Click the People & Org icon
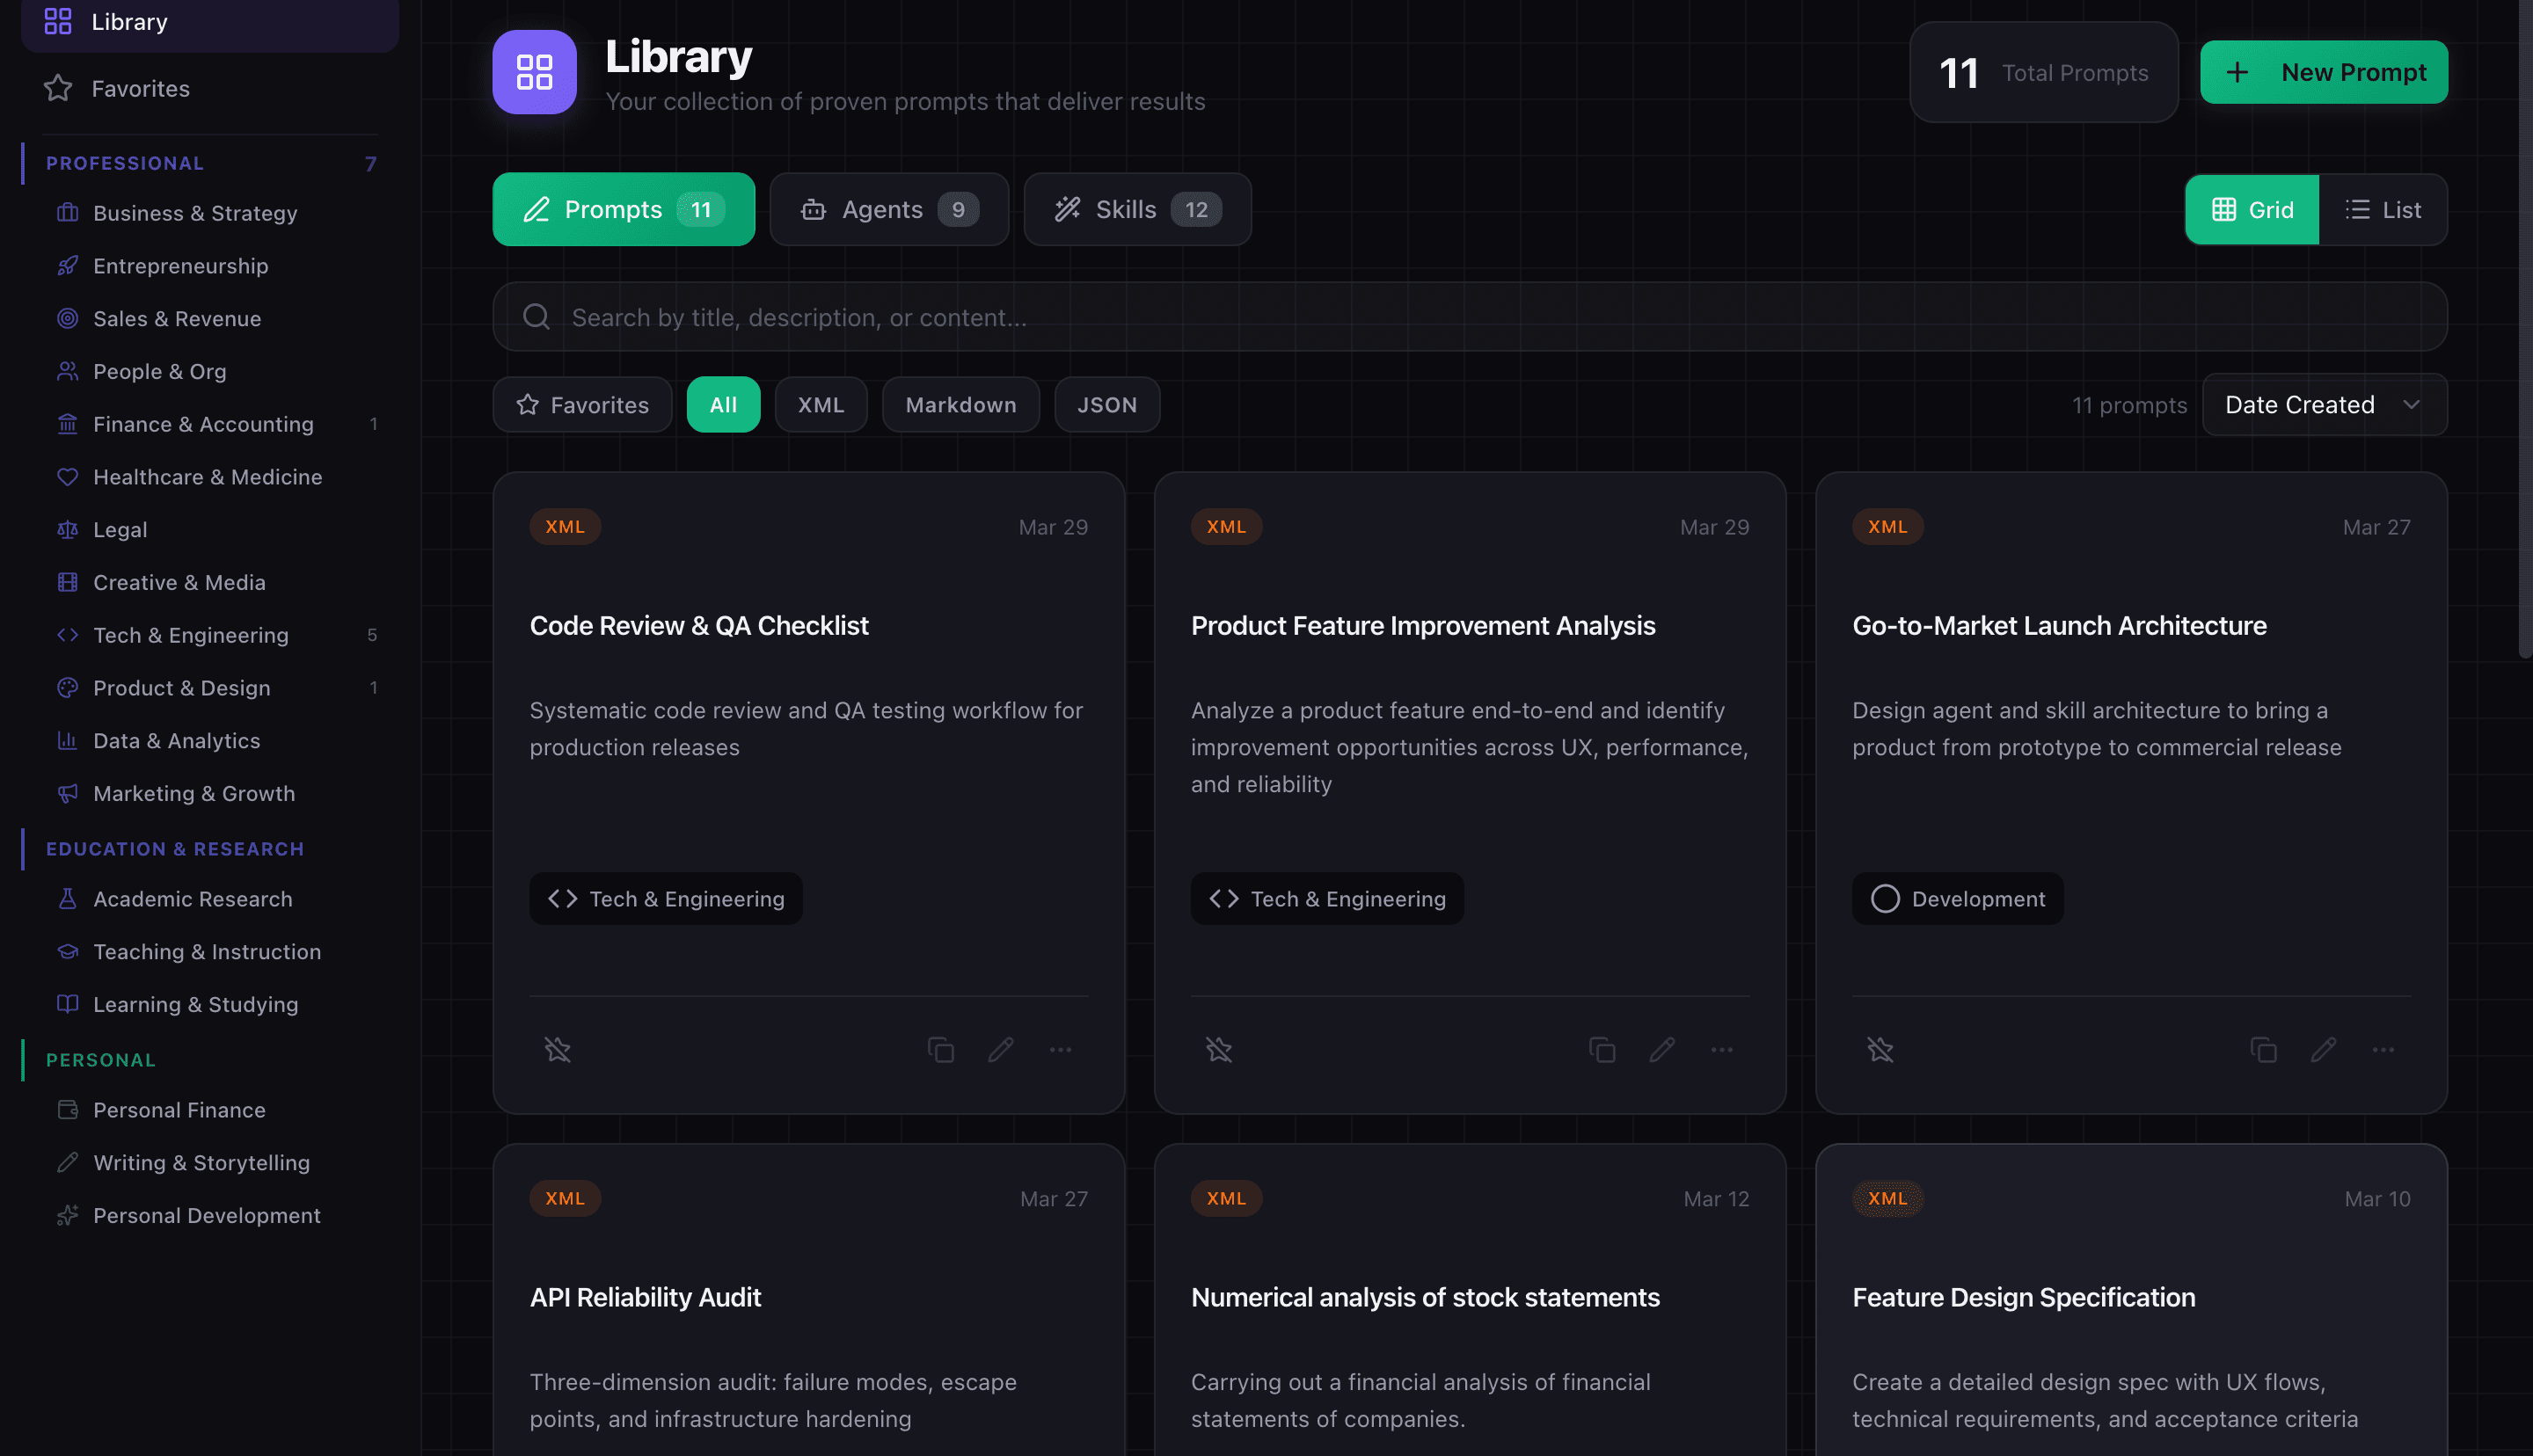This screenshot has width=2533, height=1456. pos(67,371)
